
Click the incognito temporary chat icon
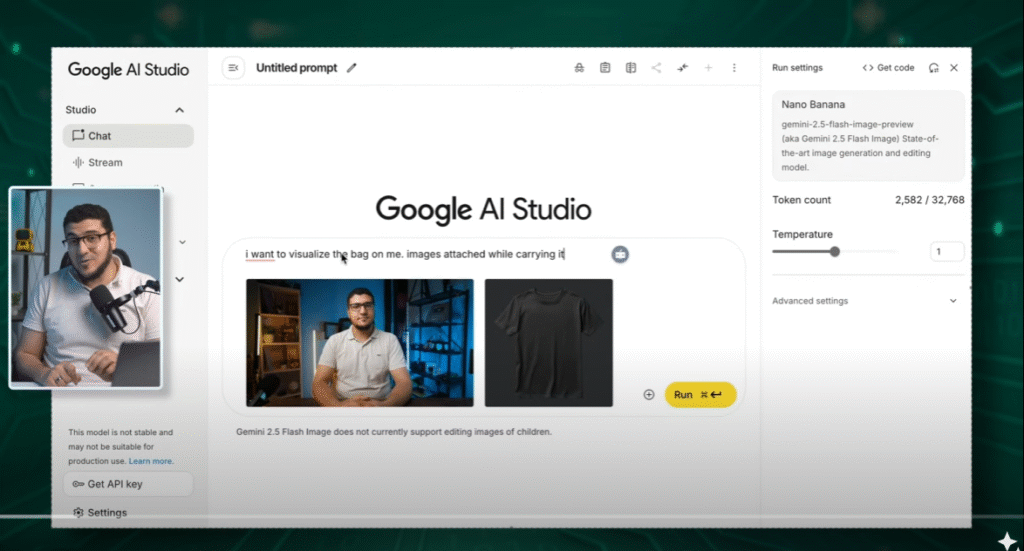pyautogui.click(x=579, y=68)
